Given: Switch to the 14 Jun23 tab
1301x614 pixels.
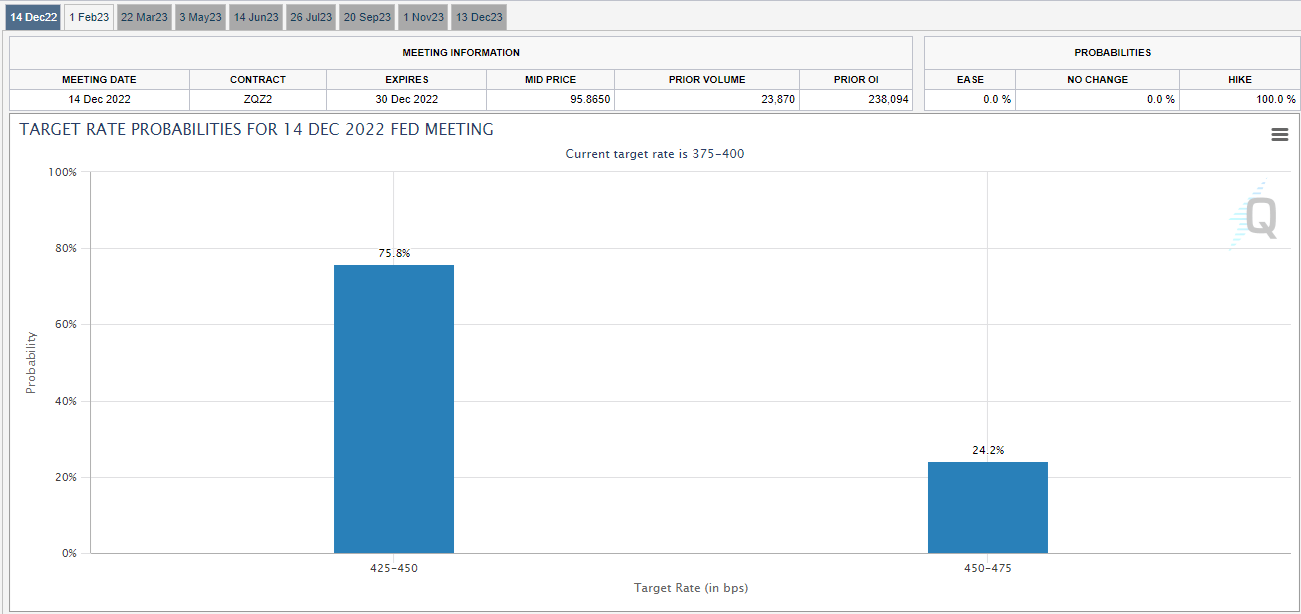Looking at the screenshot, I should point(256,17).
